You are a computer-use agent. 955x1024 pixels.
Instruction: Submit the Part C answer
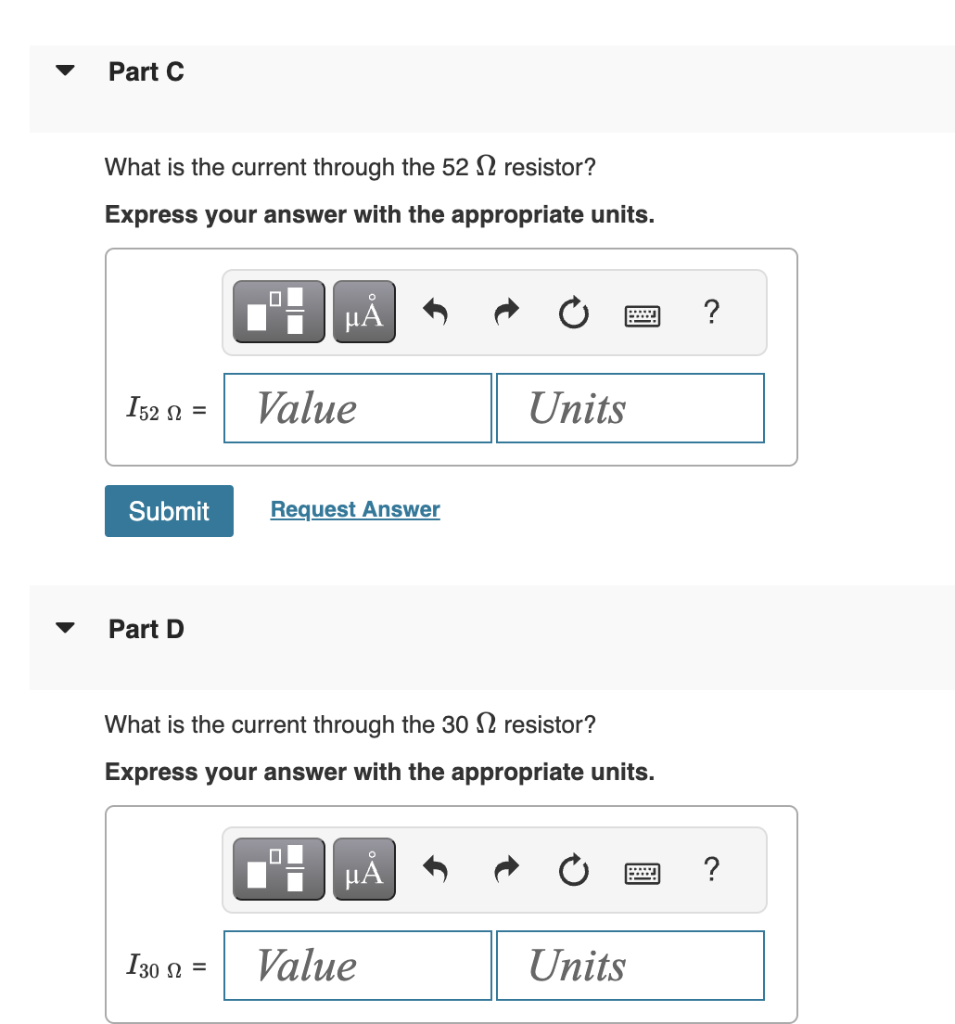click(169, 511)
